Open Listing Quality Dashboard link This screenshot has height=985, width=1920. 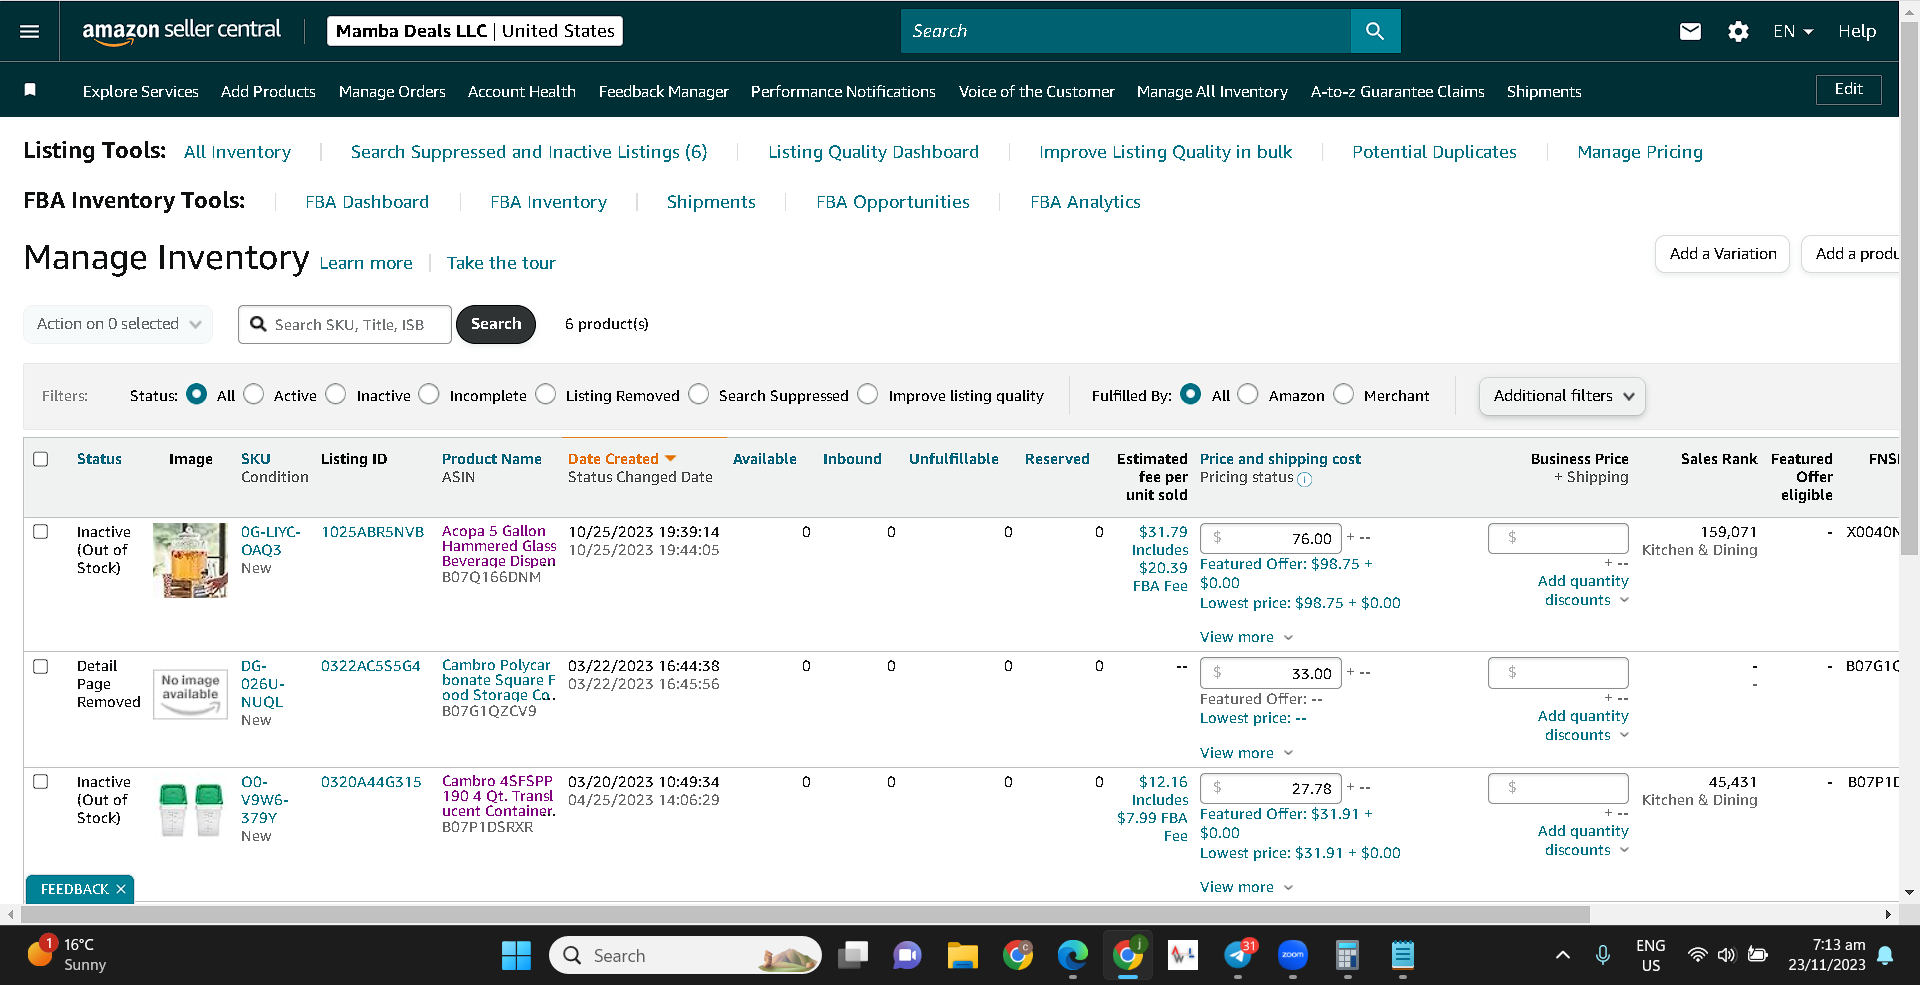coord(874,152)
